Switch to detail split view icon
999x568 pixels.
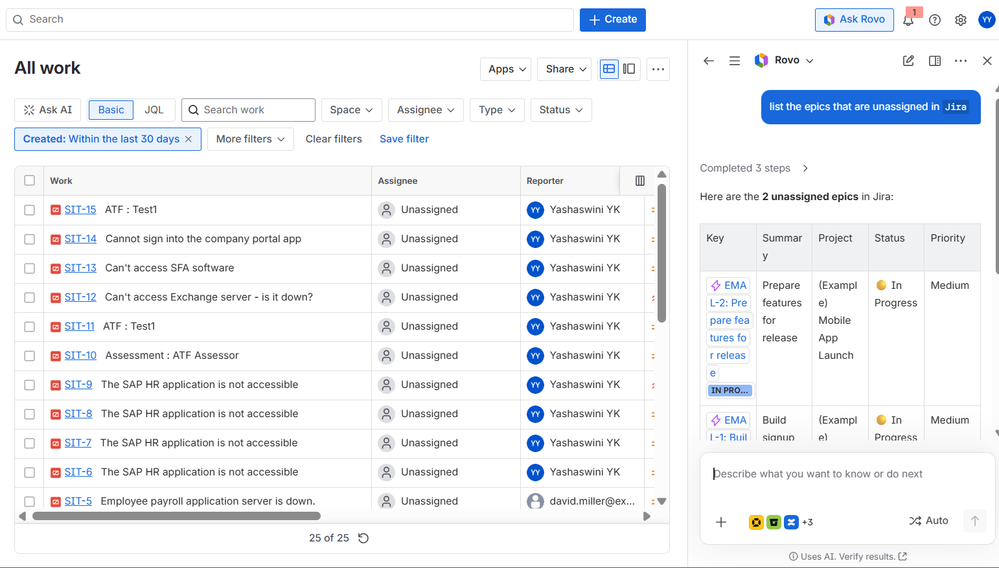pos(629,69)
